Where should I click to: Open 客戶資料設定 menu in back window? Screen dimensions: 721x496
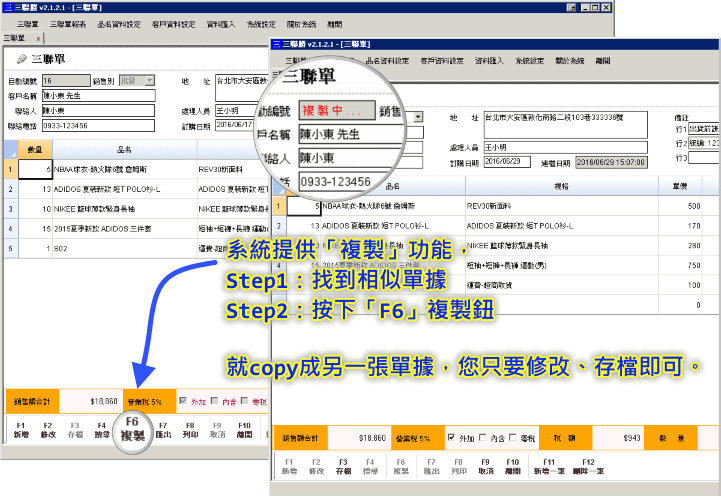[173, 24]
